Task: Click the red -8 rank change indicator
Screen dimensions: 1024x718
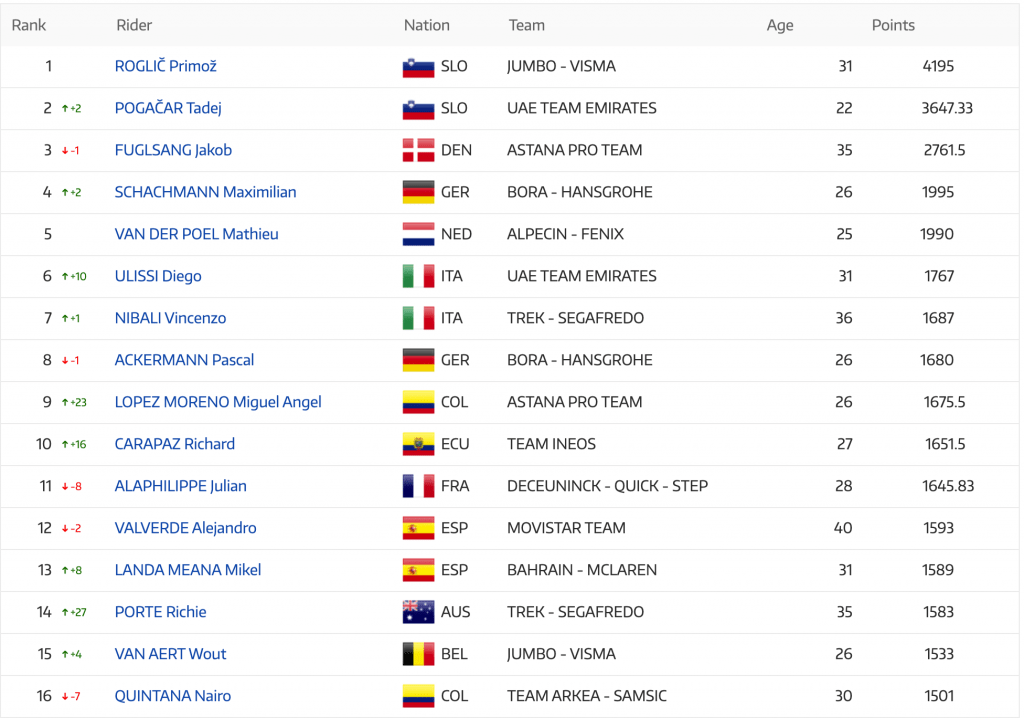Action: click(x=71, y=487)
